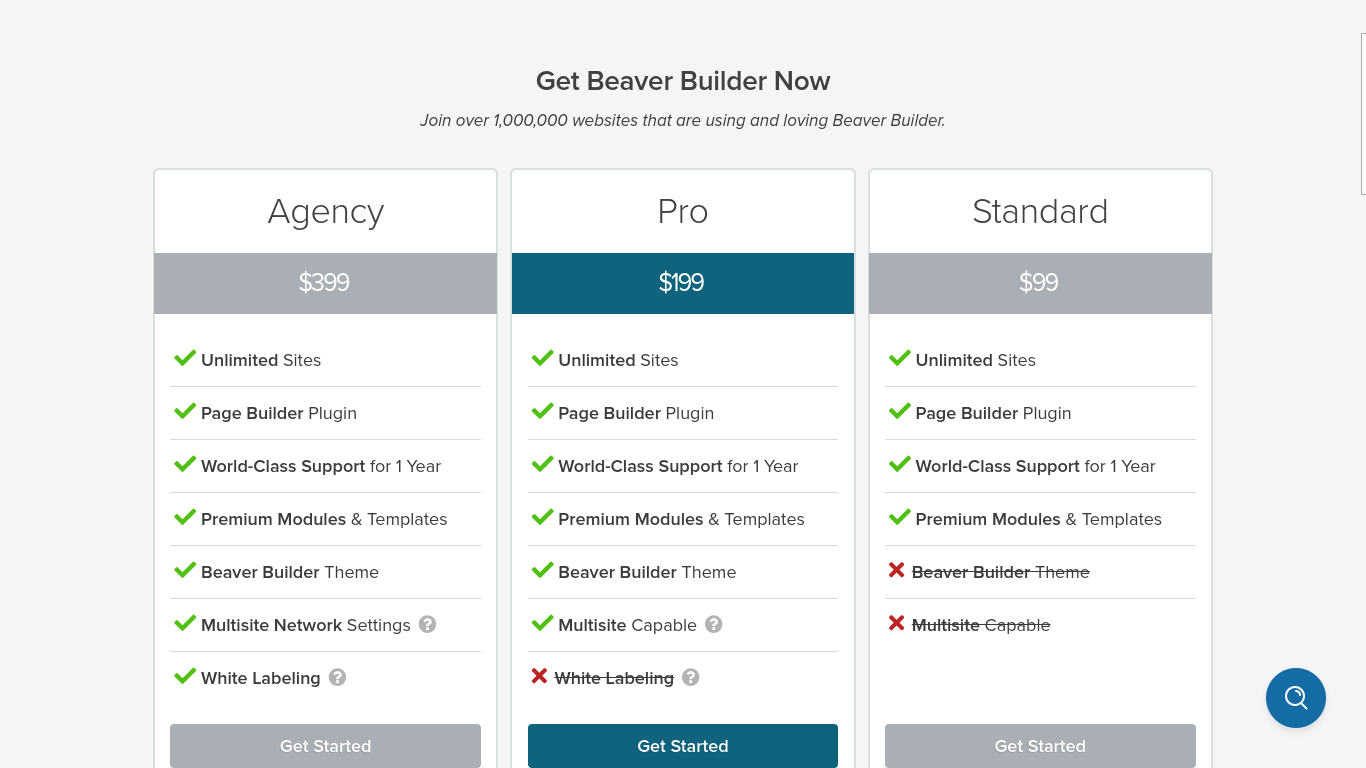Get started with the Standard plan
The image size is (1366, 768).
pos(1040,746)
